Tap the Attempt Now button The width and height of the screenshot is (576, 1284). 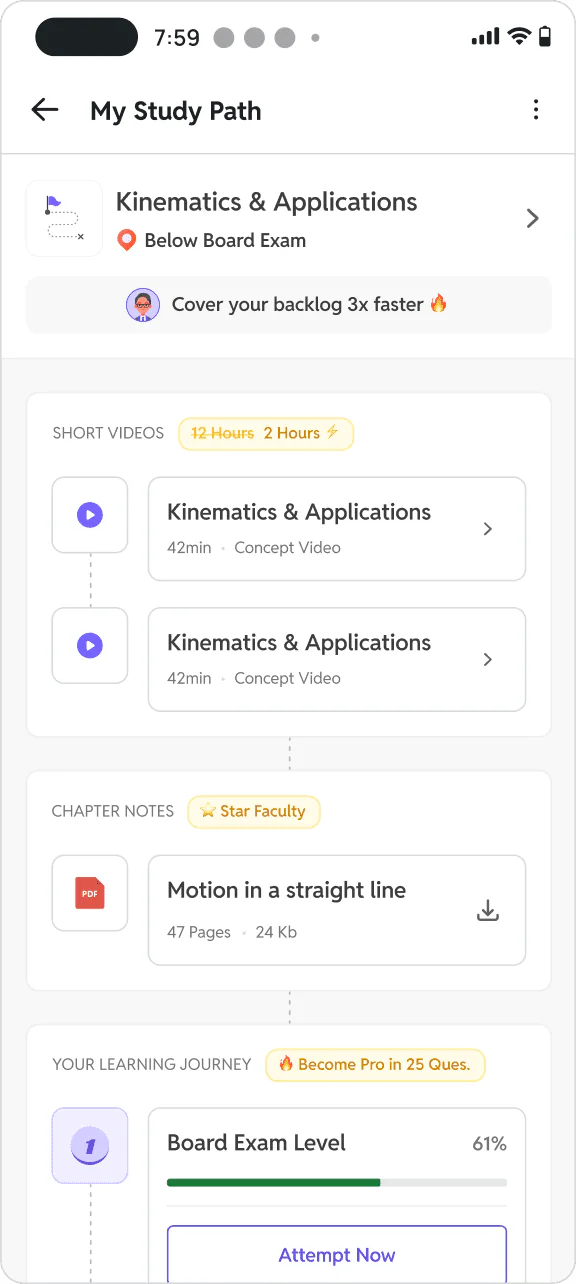337,1255
